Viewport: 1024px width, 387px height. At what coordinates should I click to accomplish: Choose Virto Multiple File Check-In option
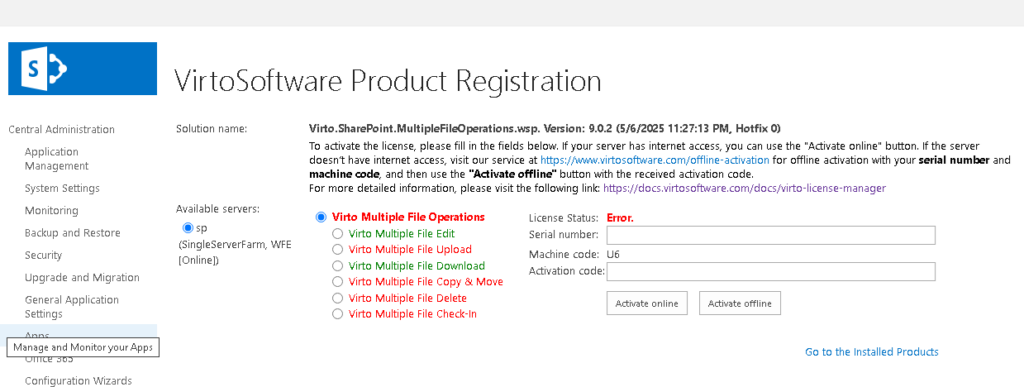[x=337, y=314]
